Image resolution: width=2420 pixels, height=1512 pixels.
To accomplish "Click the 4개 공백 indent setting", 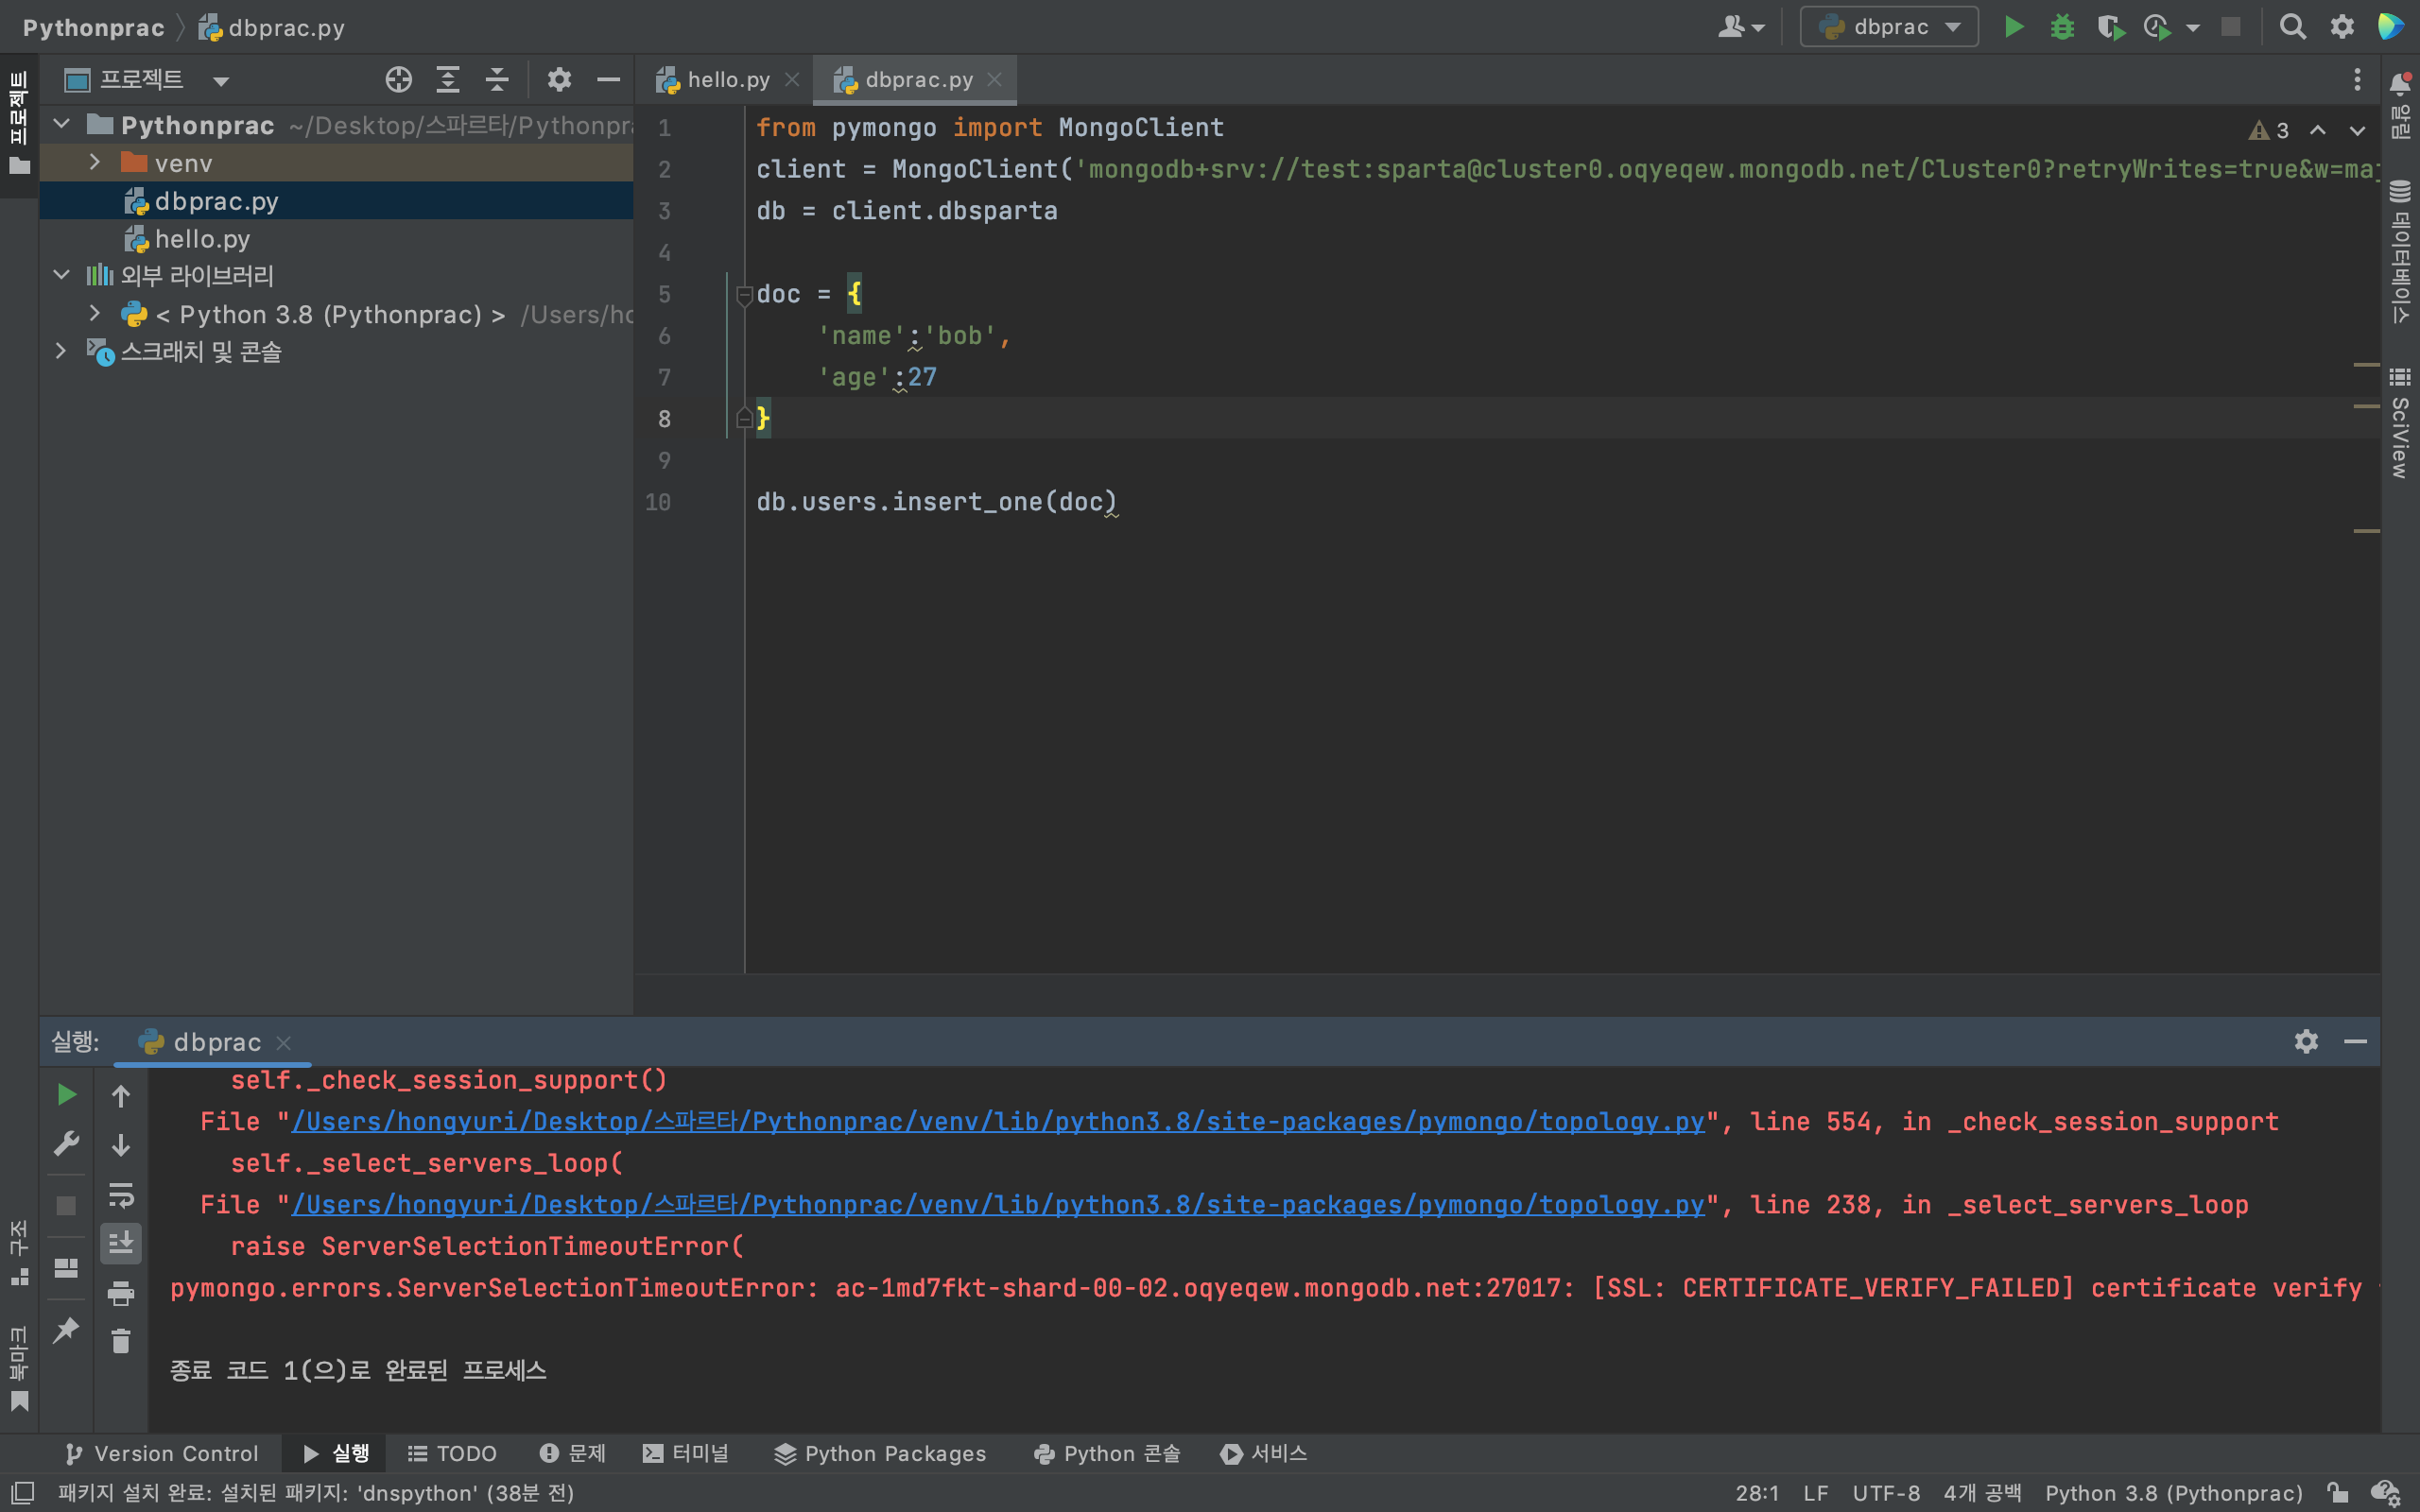I will [x=1982, y=1493].
